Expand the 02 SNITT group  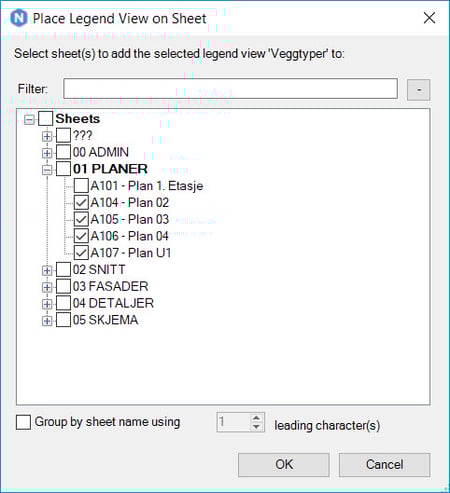click(47, 270)
